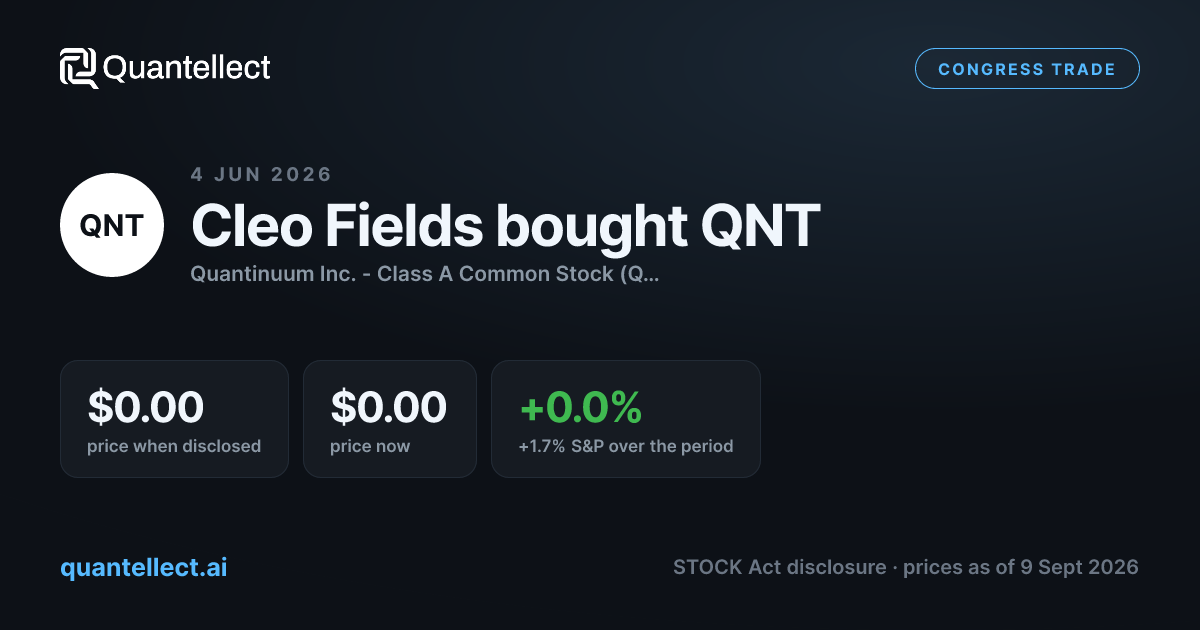Click the STOCK Act disclosure footer text
Viewport: 1200px width, 630px height.
point(779,568)
